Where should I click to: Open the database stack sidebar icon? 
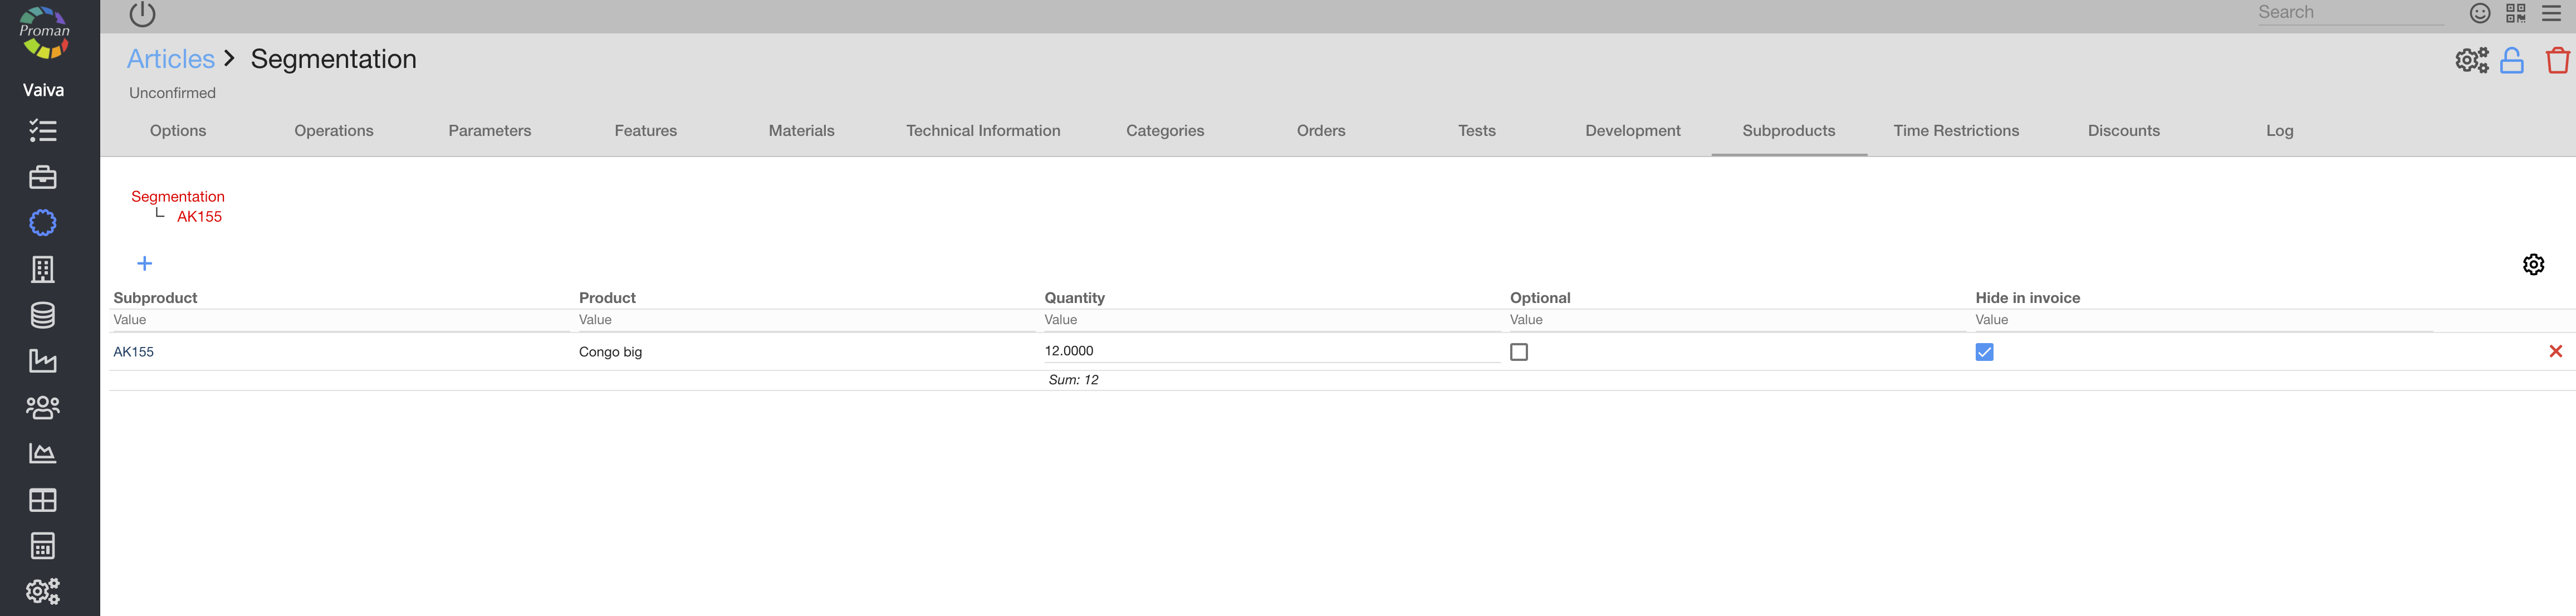point(43,315)
